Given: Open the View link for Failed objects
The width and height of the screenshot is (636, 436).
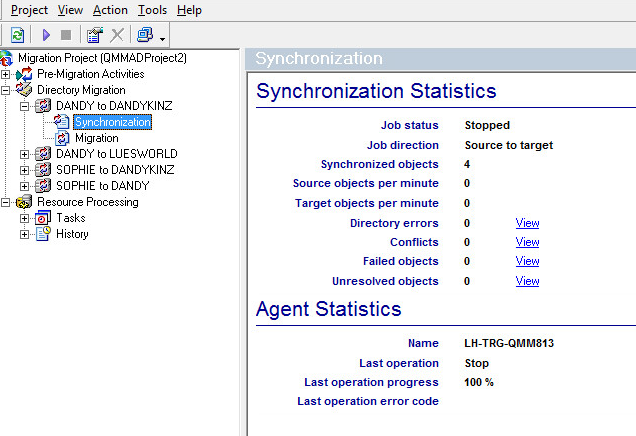Looking at the screenshot, I should click(527, 261).
